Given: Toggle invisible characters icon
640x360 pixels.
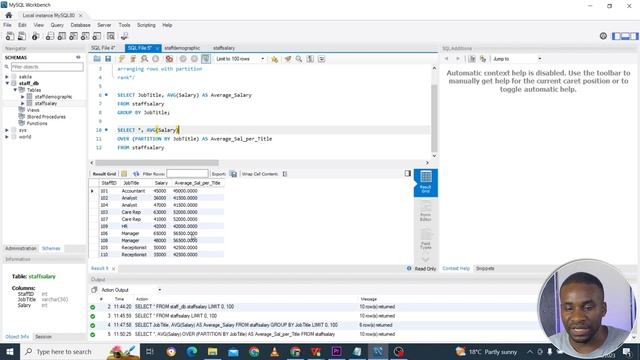Looking at the screenshot, I should tap(310, 59).
